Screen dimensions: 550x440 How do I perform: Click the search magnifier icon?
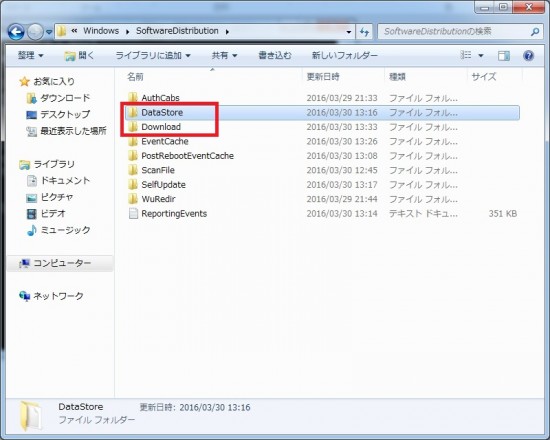click(x=535, y=32)
